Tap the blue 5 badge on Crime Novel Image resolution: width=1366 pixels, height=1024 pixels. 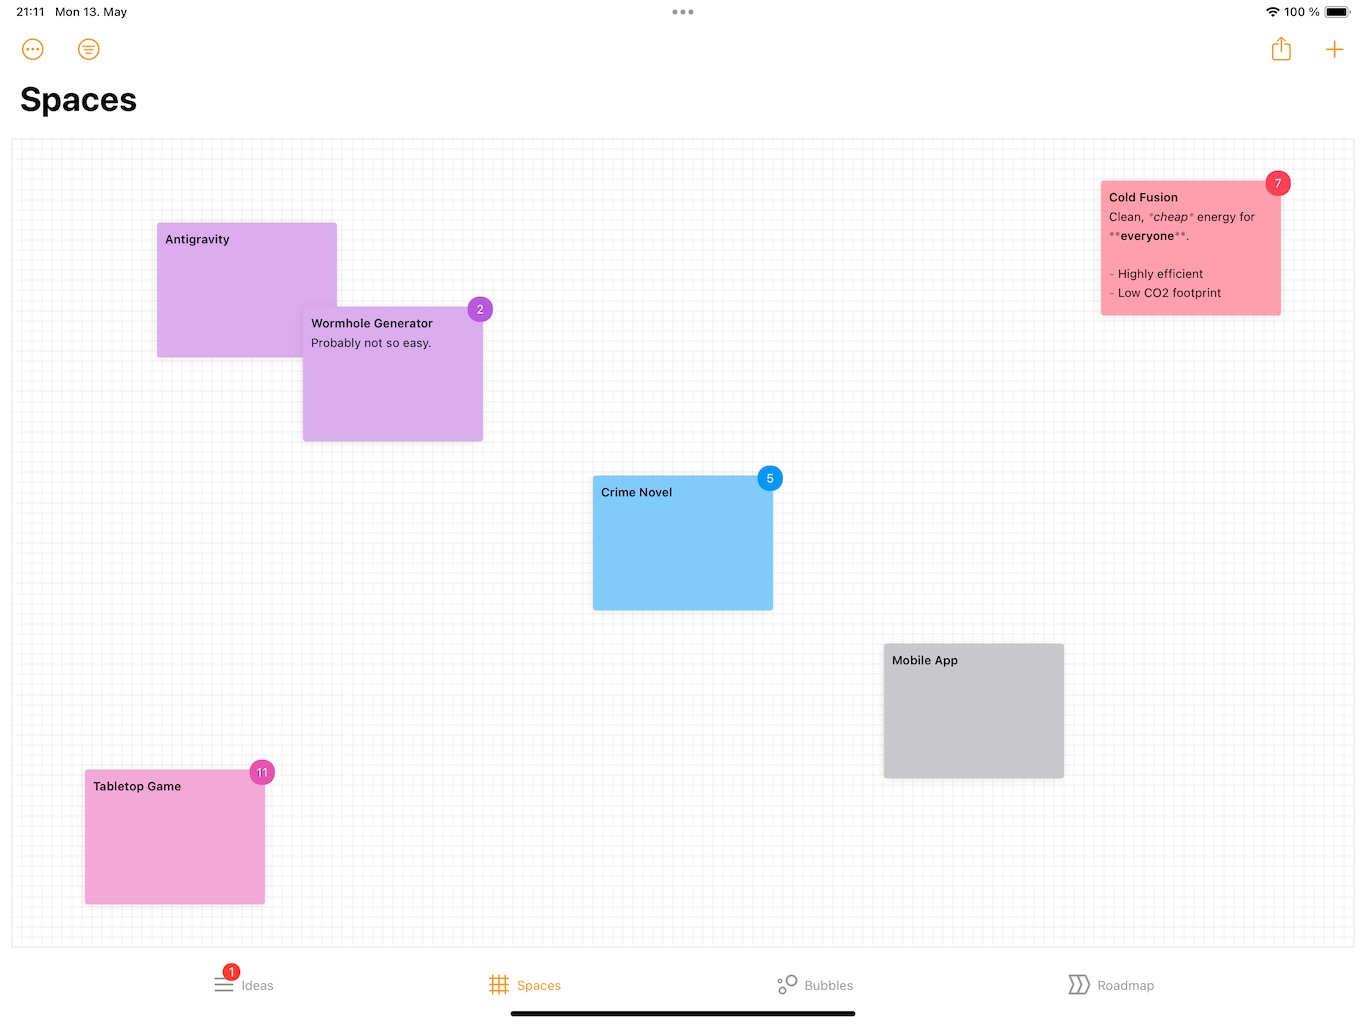point(770,479)
